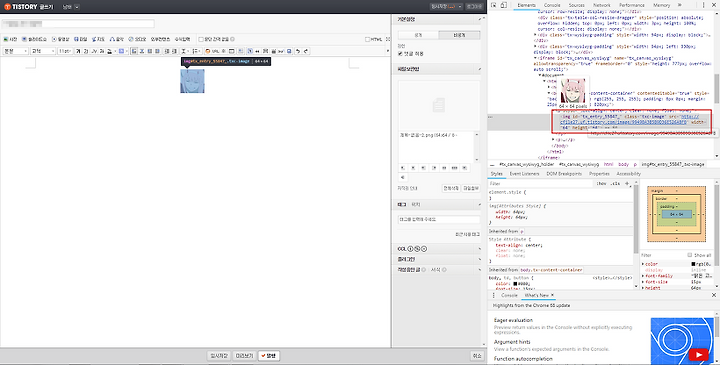Close the What's New drawer tab
This screenshot has width=720, height=365.
[x=552, y=295]
